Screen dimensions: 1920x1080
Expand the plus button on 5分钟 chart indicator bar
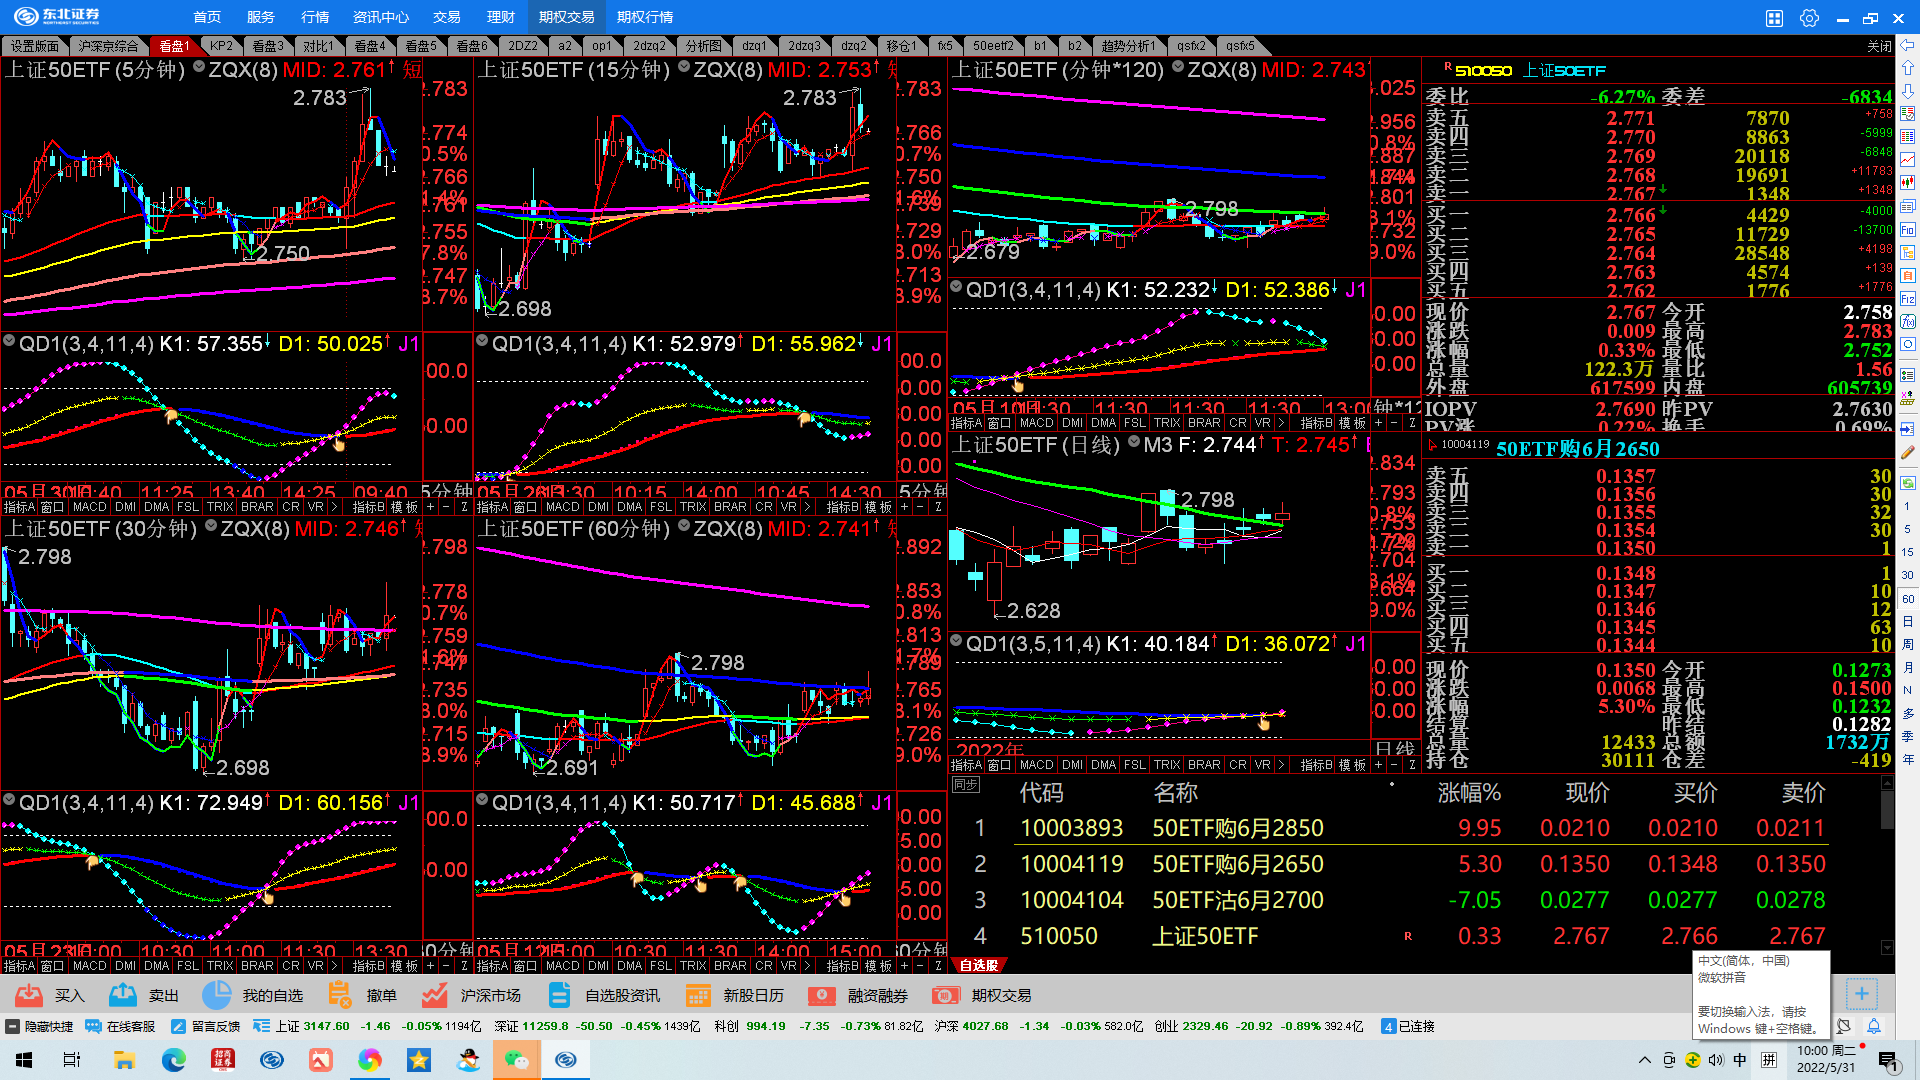[430, 507]
